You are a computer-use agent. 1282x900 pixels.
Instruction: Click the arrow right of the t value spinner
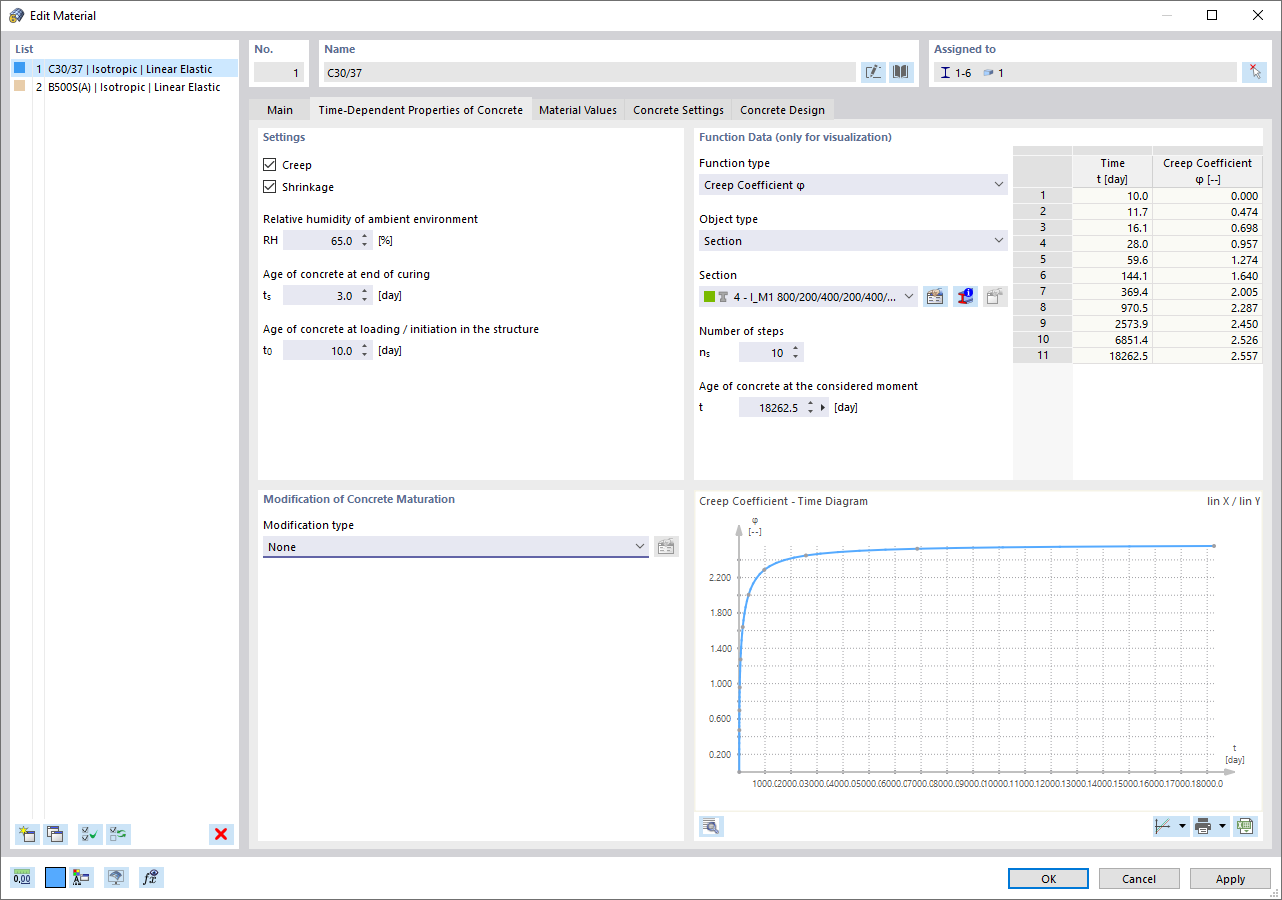[823, 407]
